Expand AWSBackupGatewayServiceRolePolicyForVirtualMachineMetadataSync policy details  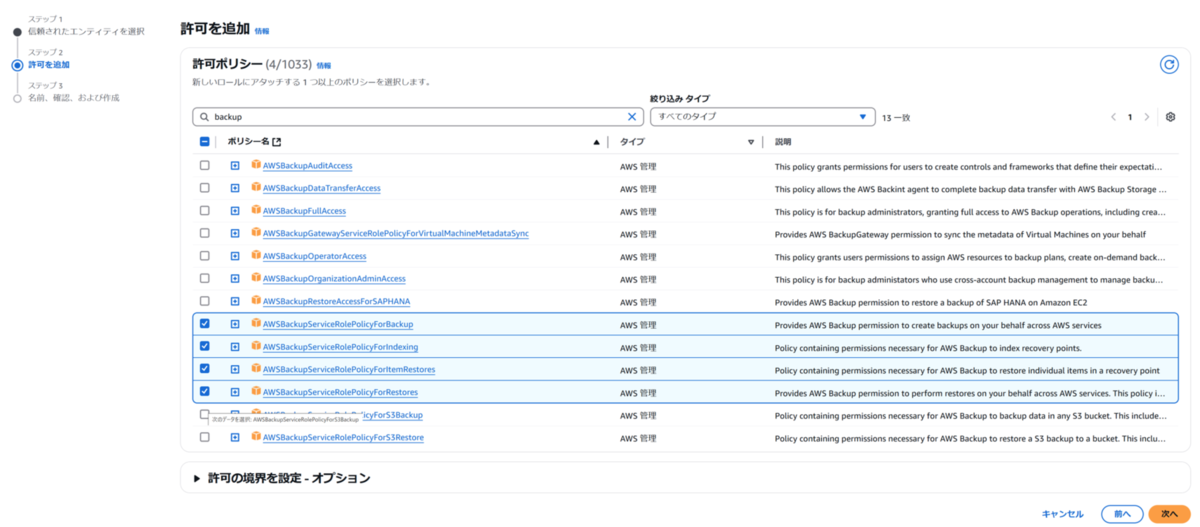pyautogui.click(x=235, y=233)
